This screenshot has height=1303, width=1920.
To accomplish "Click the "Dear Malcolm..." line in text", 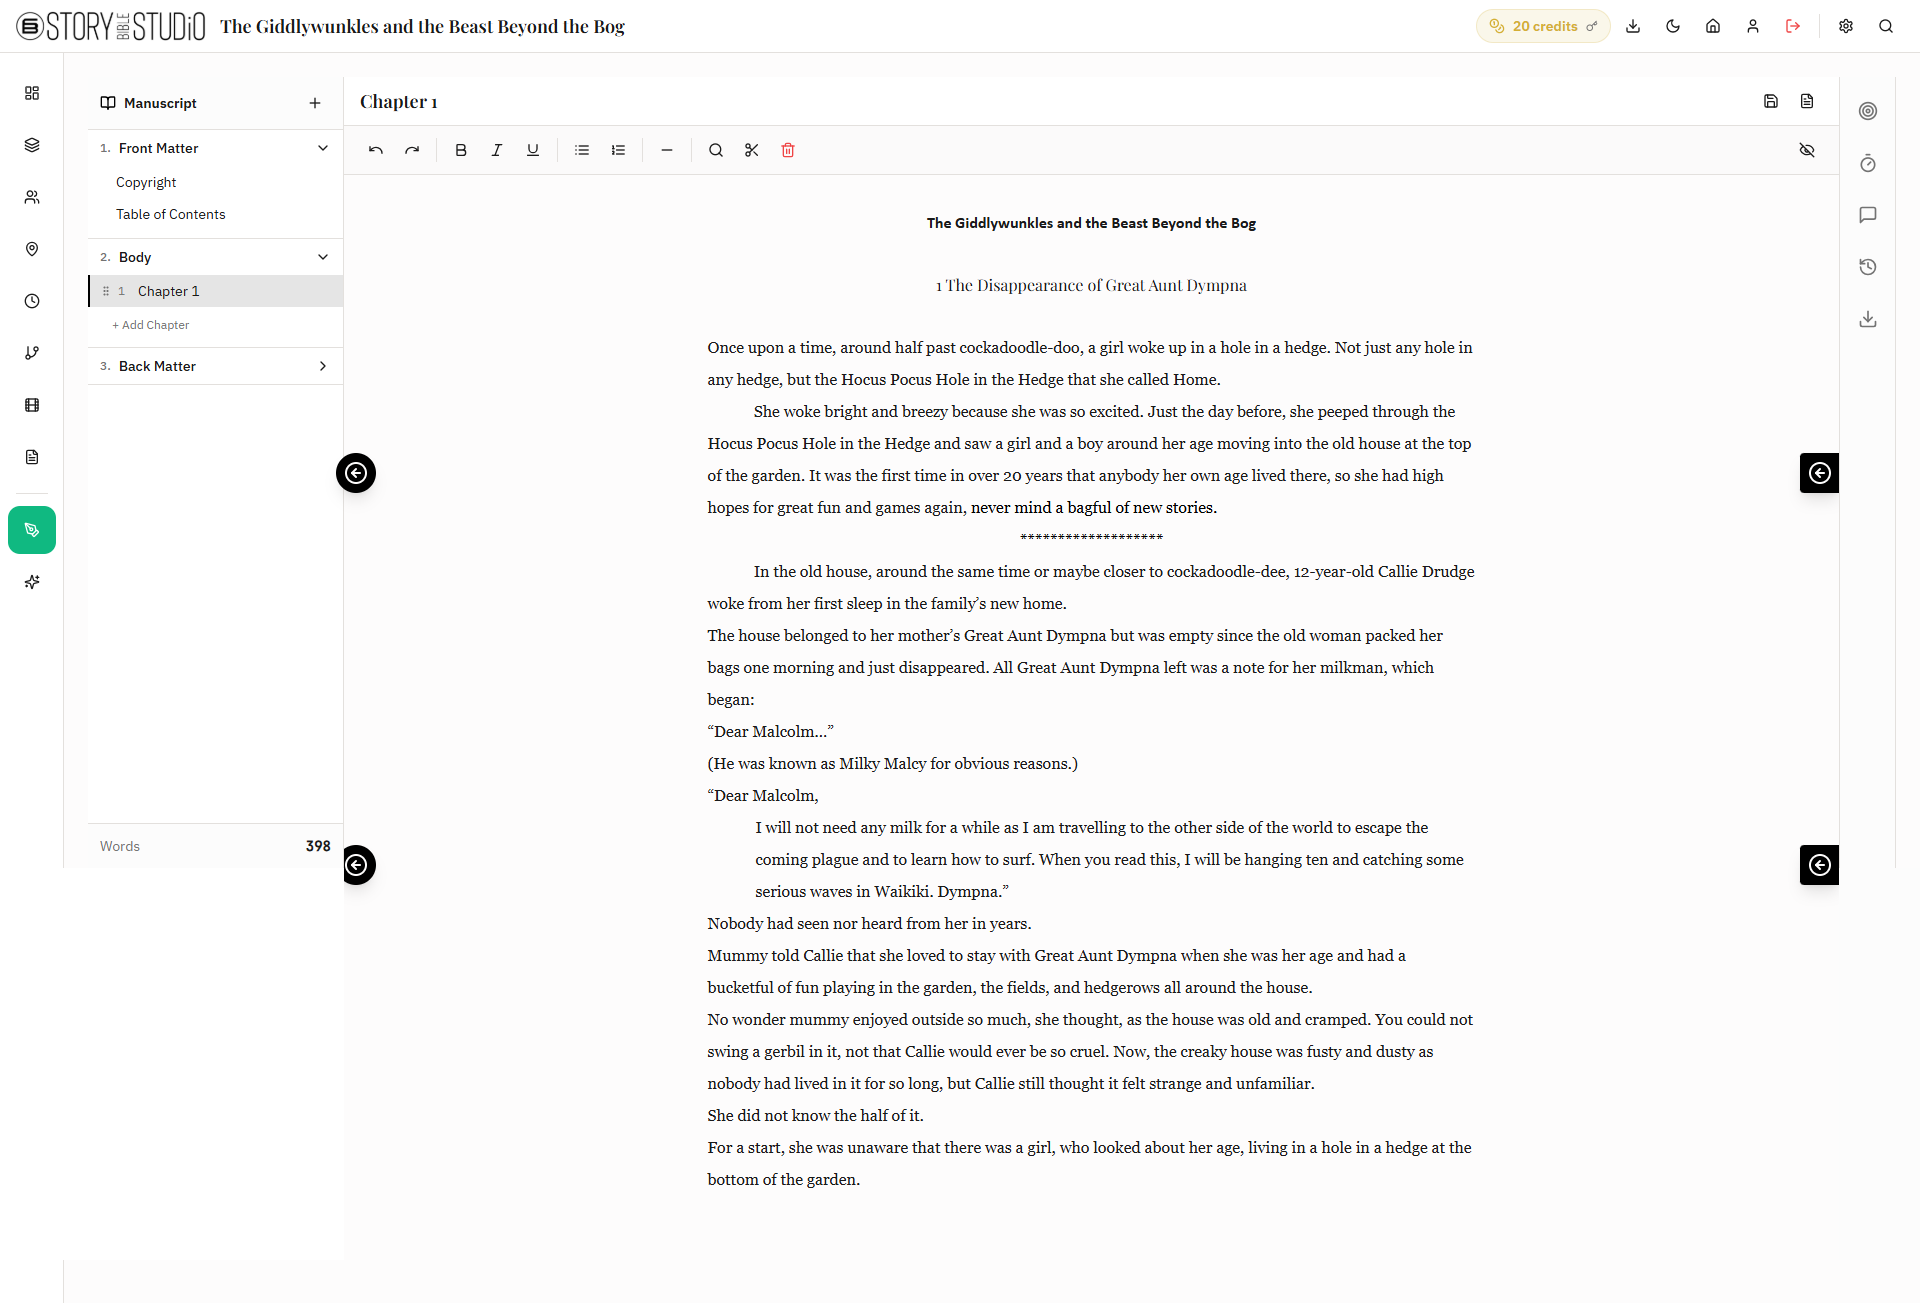I will click(x=771, y=731).
